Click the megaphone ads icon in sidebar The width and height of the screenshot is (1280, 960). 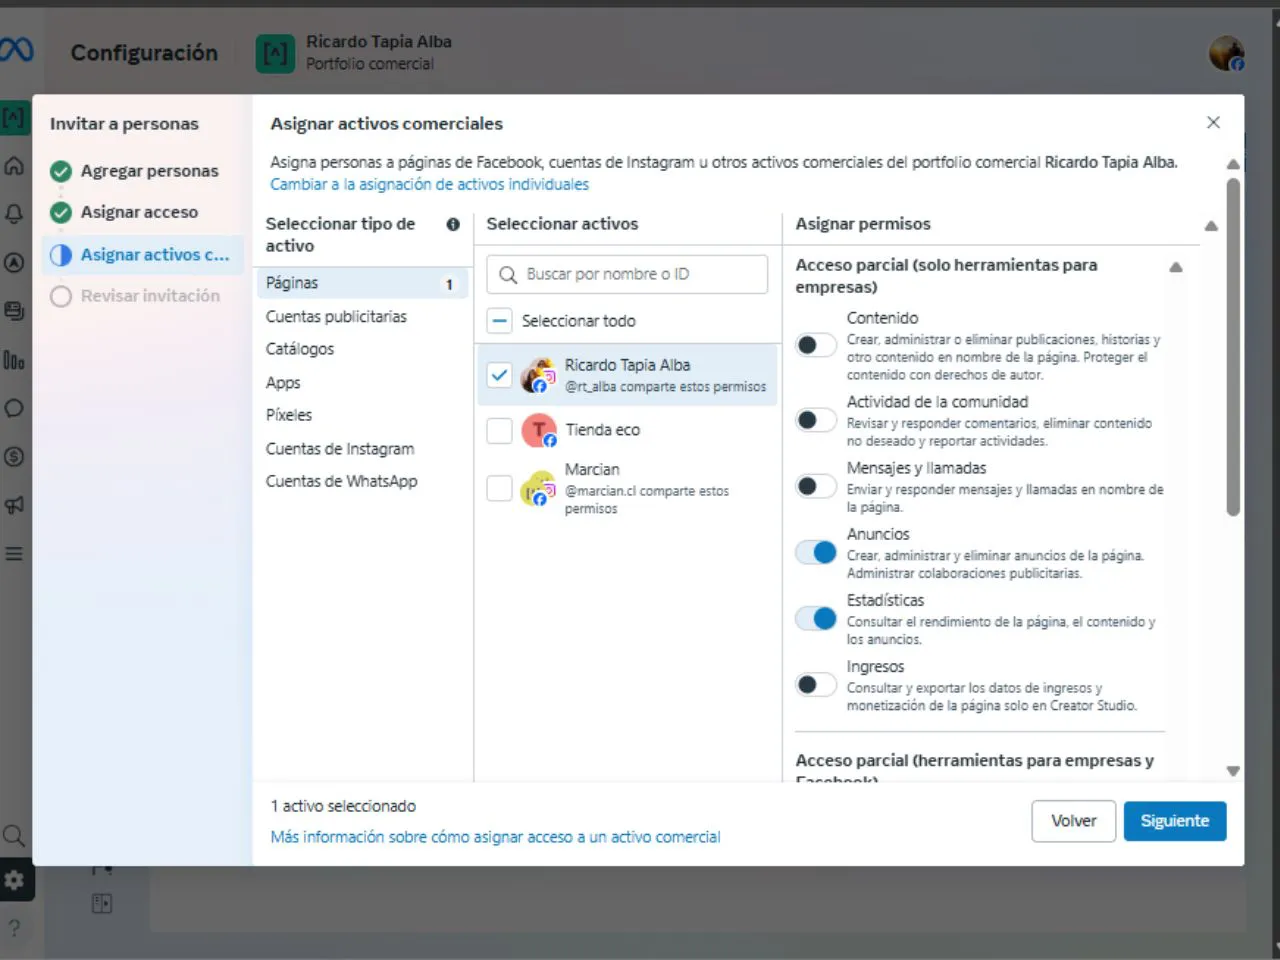point(14,505)
